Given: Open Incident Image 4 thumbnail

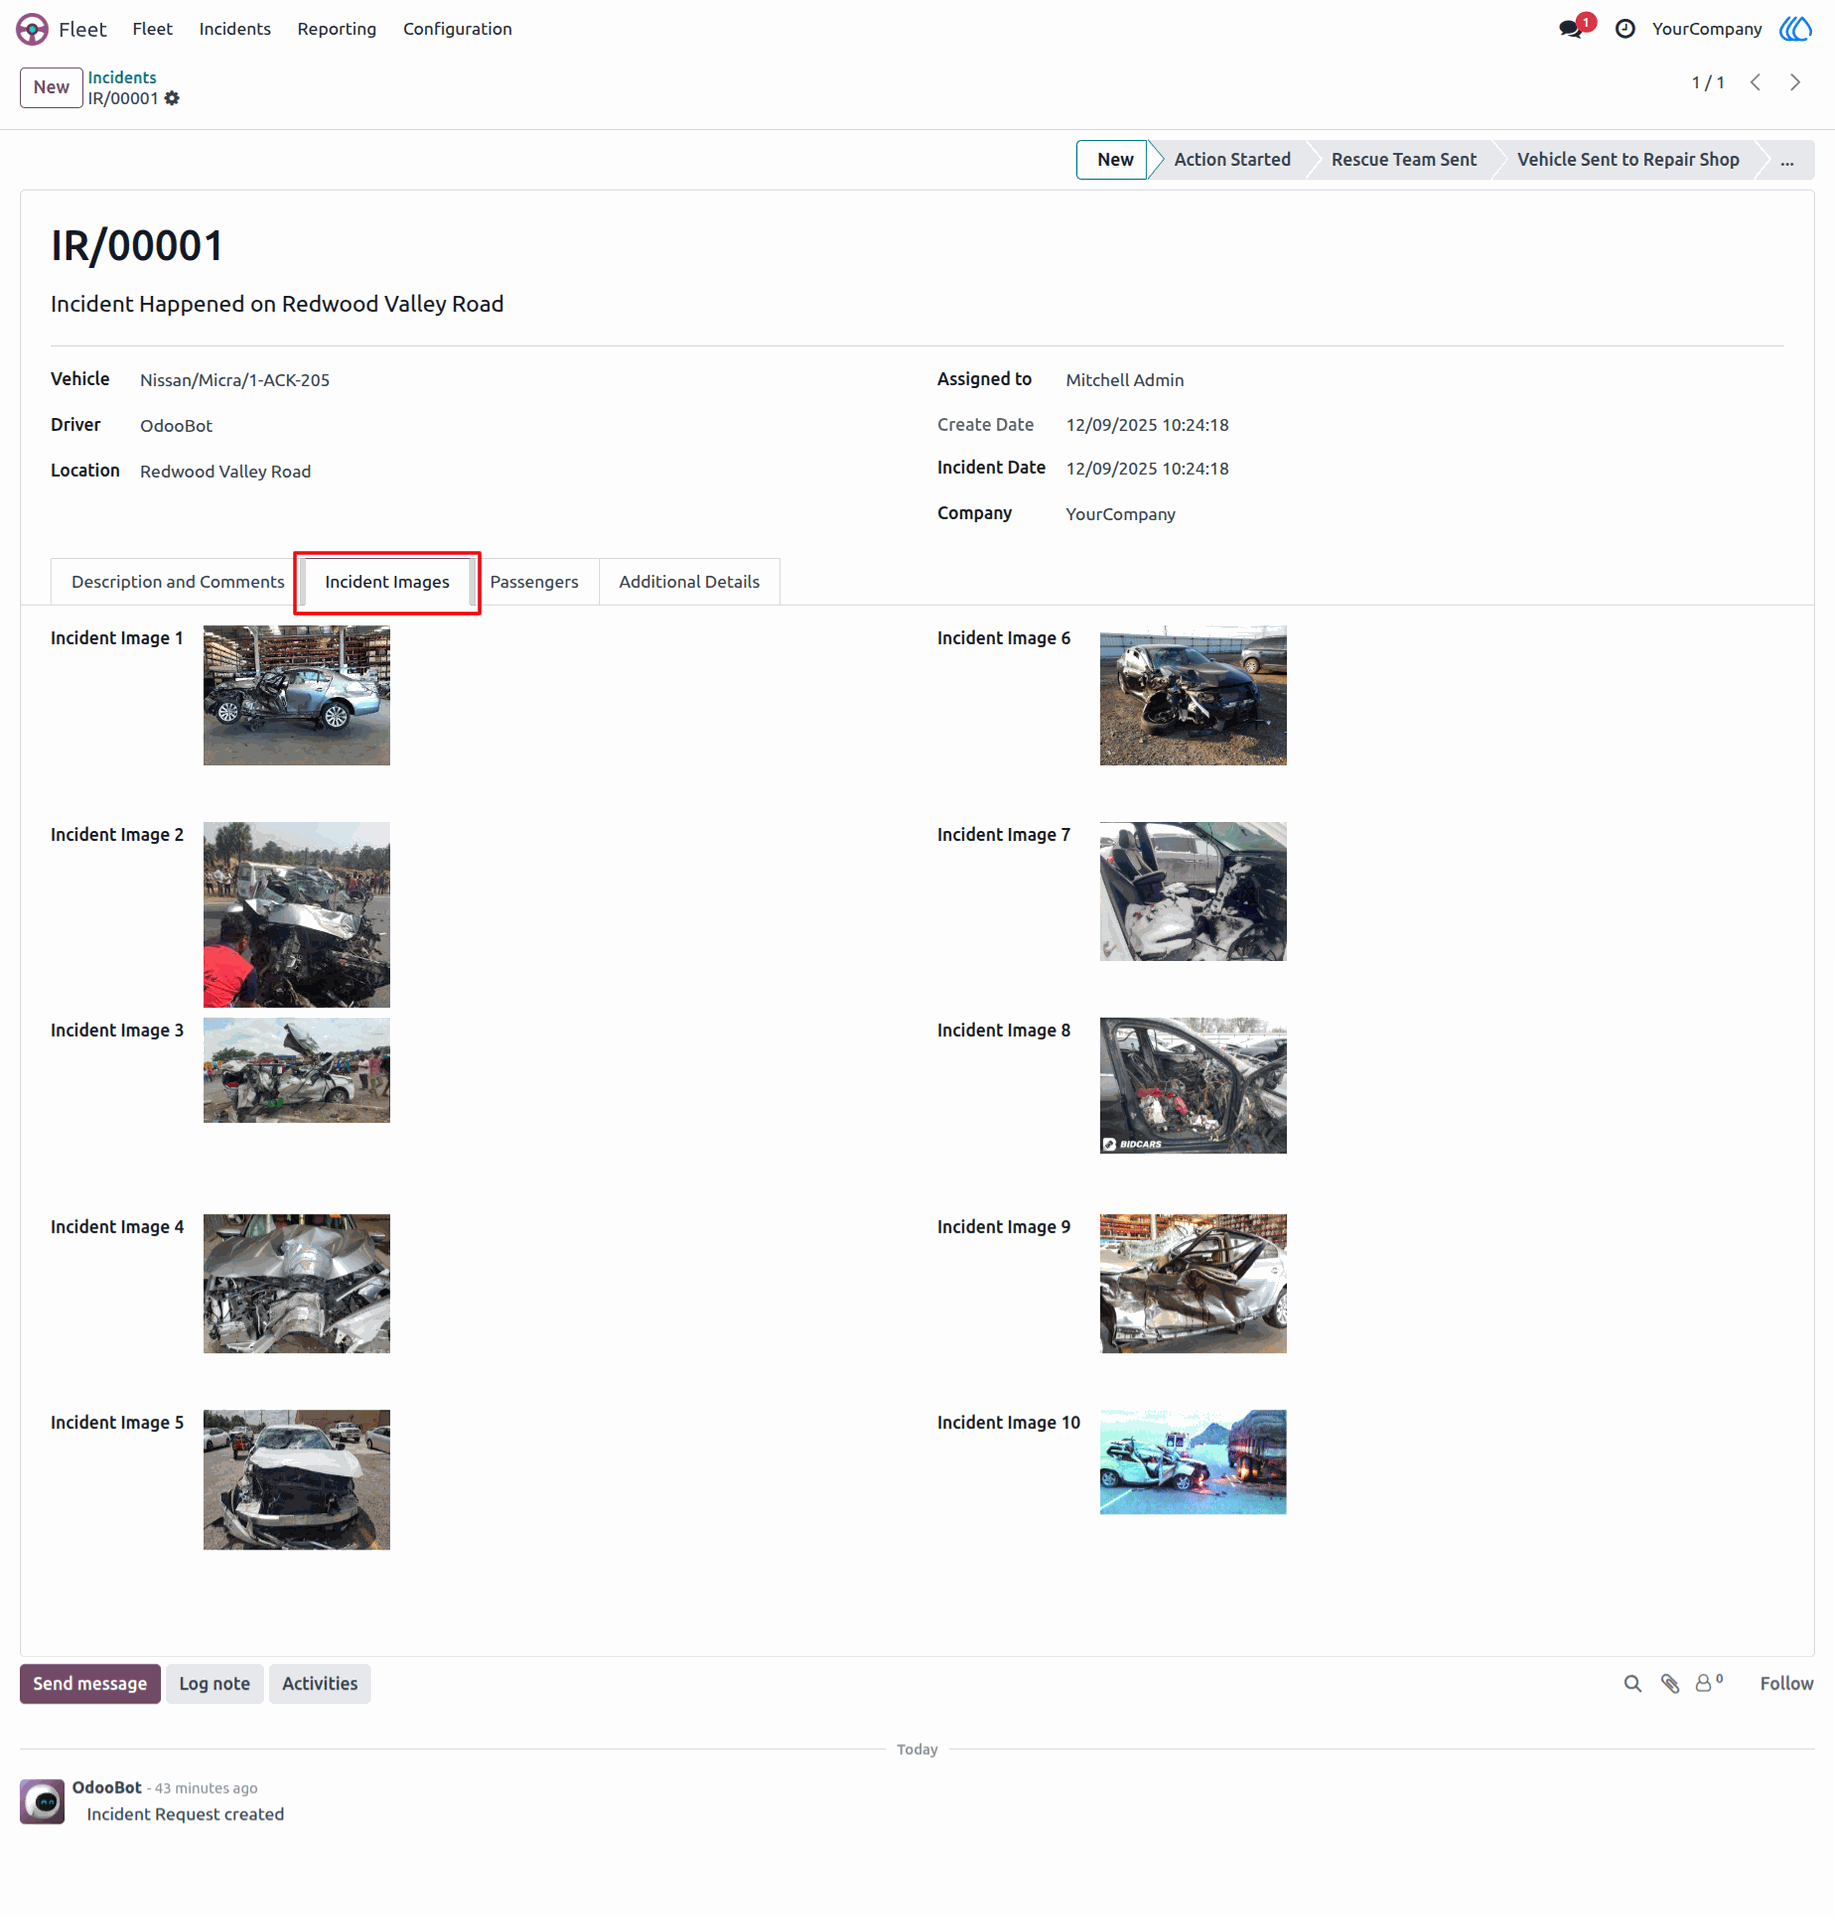Looking at the screenshot, I should tap(297, 1284).
